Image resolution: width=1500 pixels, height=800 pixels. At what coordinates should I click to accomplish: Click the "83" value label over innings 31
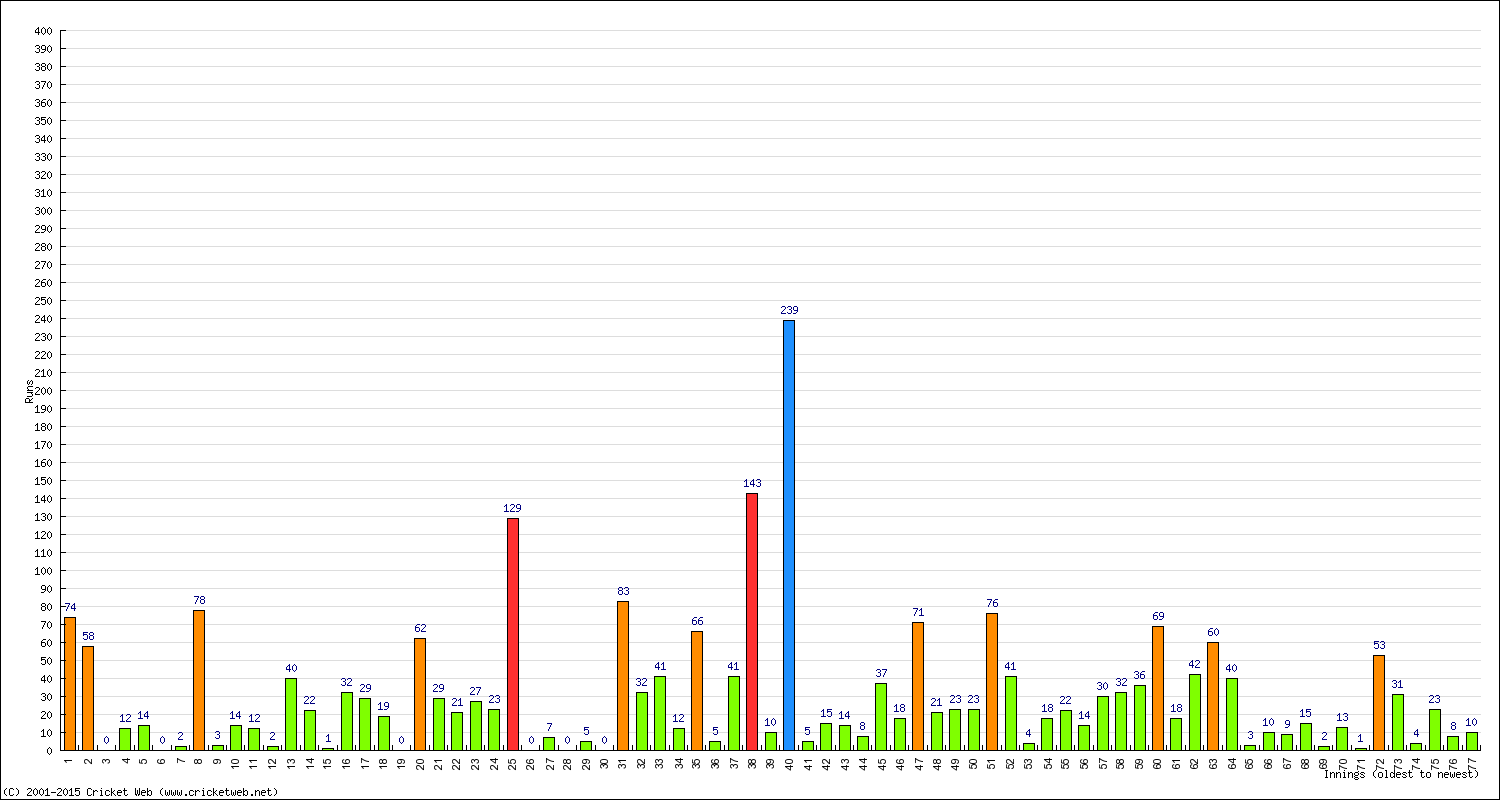point(623,591)
